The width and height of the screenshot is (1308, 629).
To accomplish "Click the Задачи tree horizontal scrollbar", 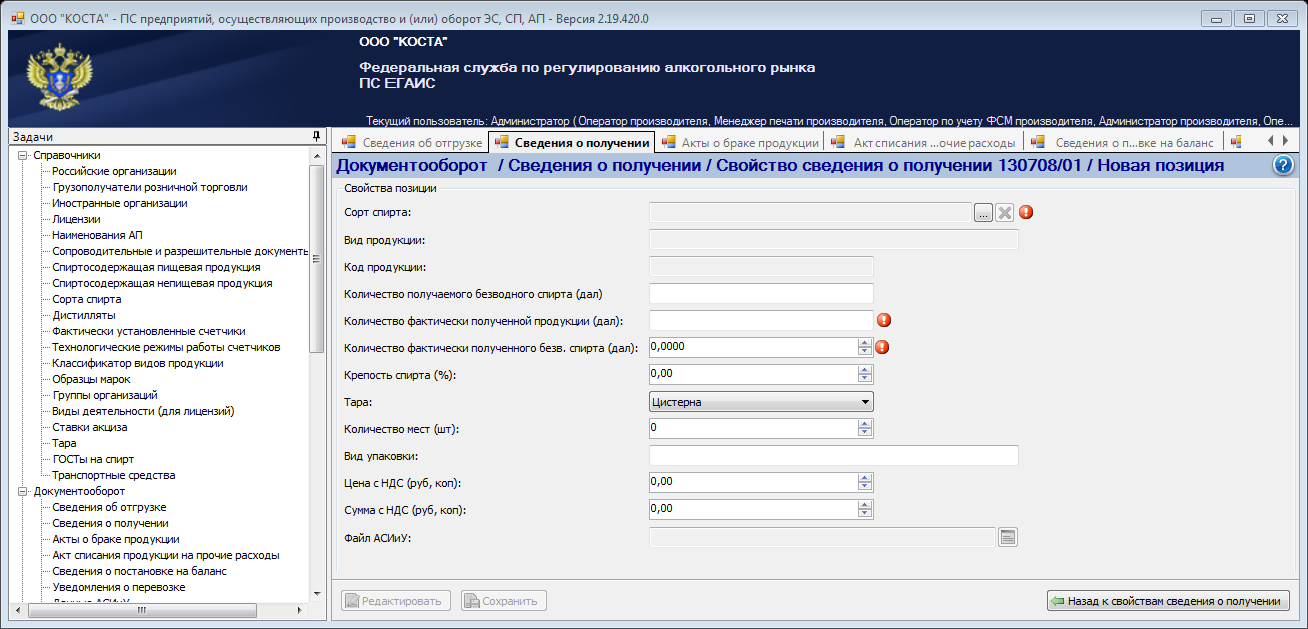I will 158,610.
